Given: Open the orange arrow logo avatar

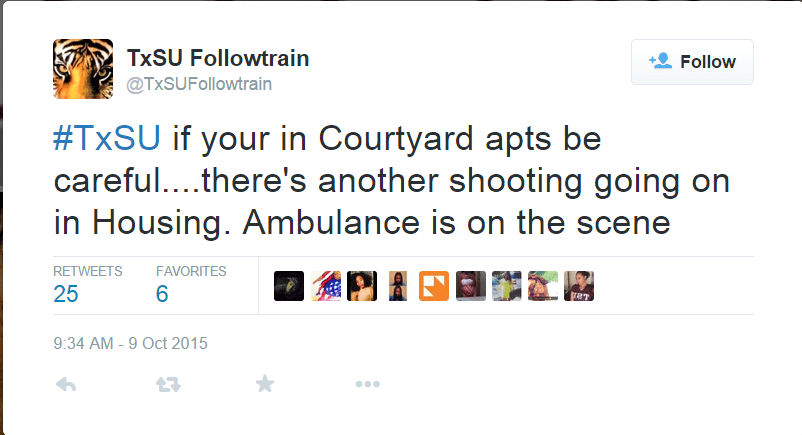Looking at the screenshot, I should pyautogui.click(x=434, y=286).
